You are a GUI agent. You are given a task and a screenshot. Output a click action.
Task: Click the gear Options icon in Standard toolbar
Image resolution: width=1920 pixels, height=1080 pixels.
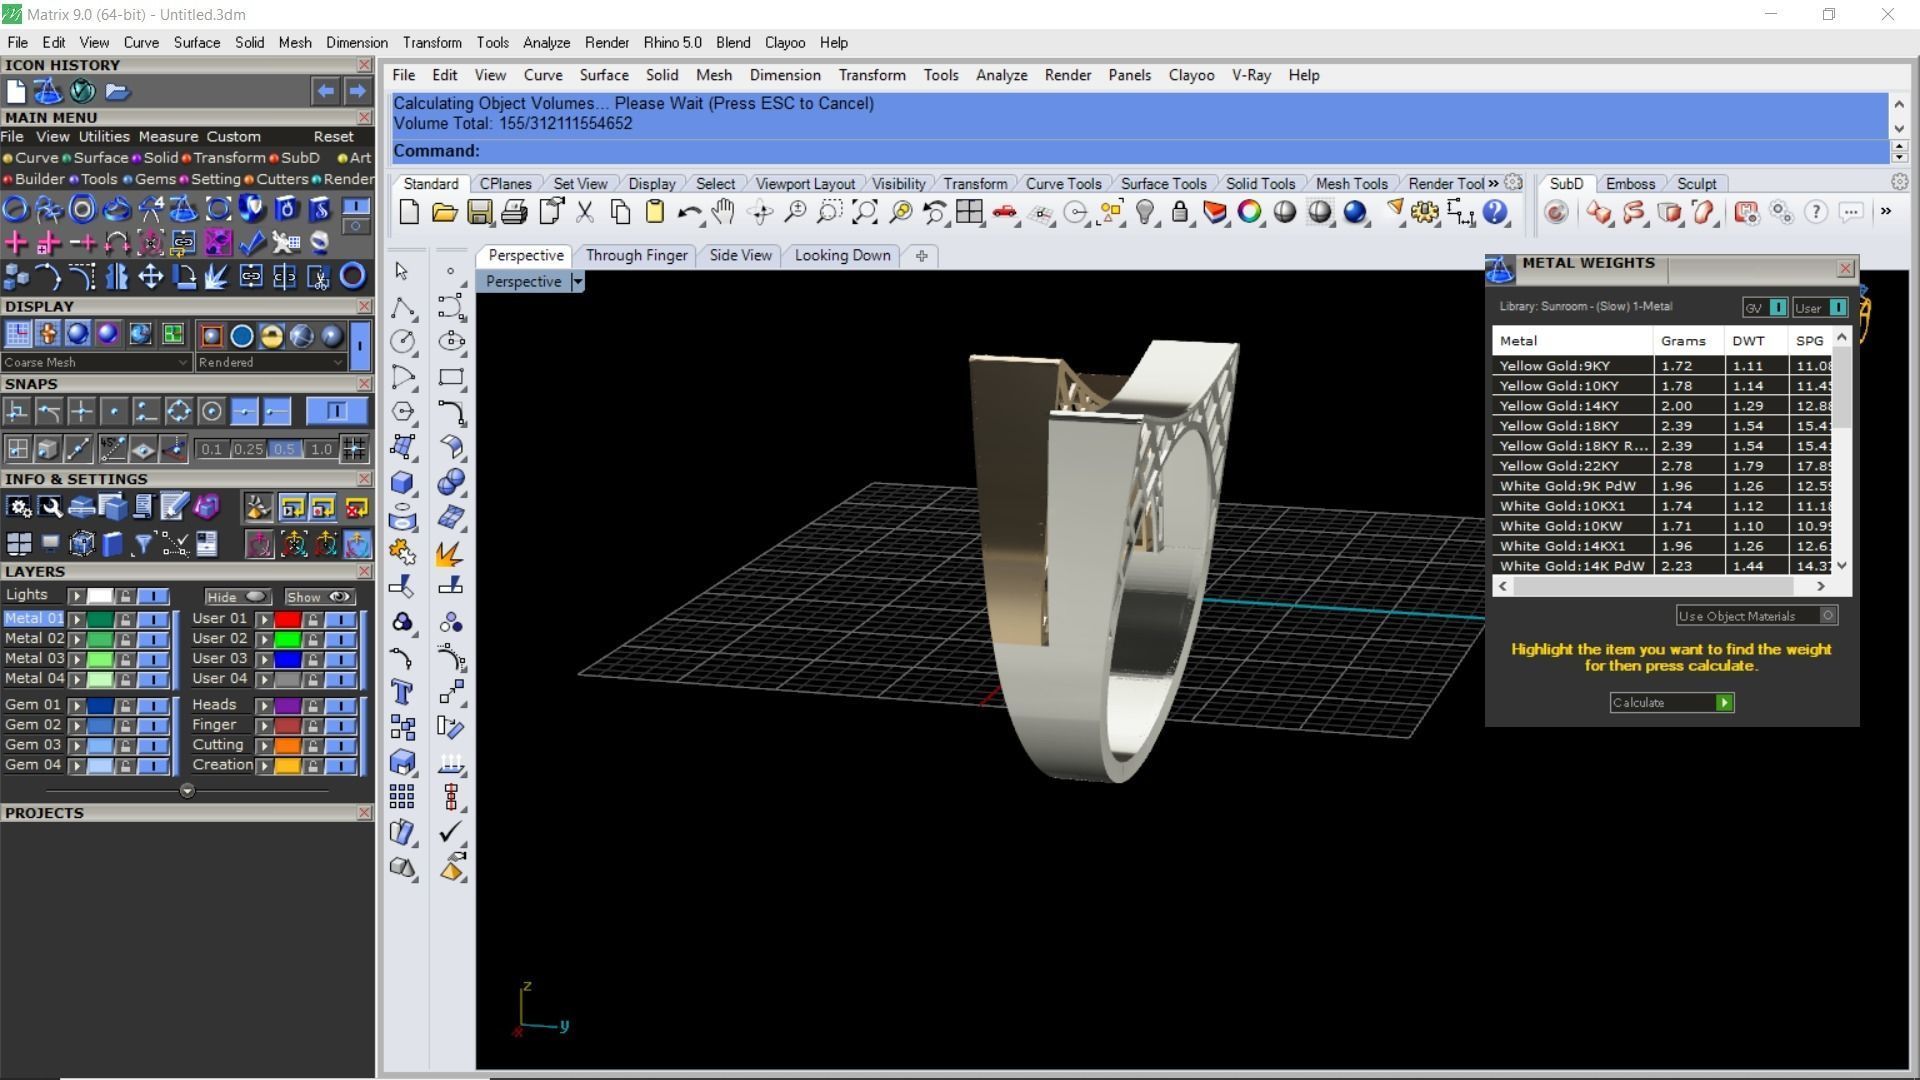[x=1425, y=212]
